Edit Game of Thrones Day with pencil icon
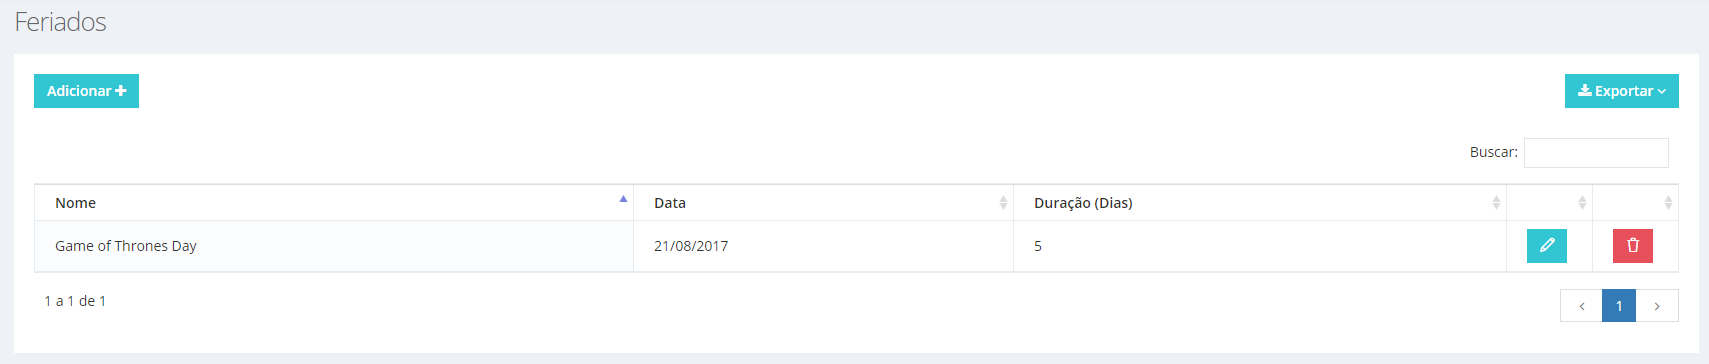 [1546, 246]
